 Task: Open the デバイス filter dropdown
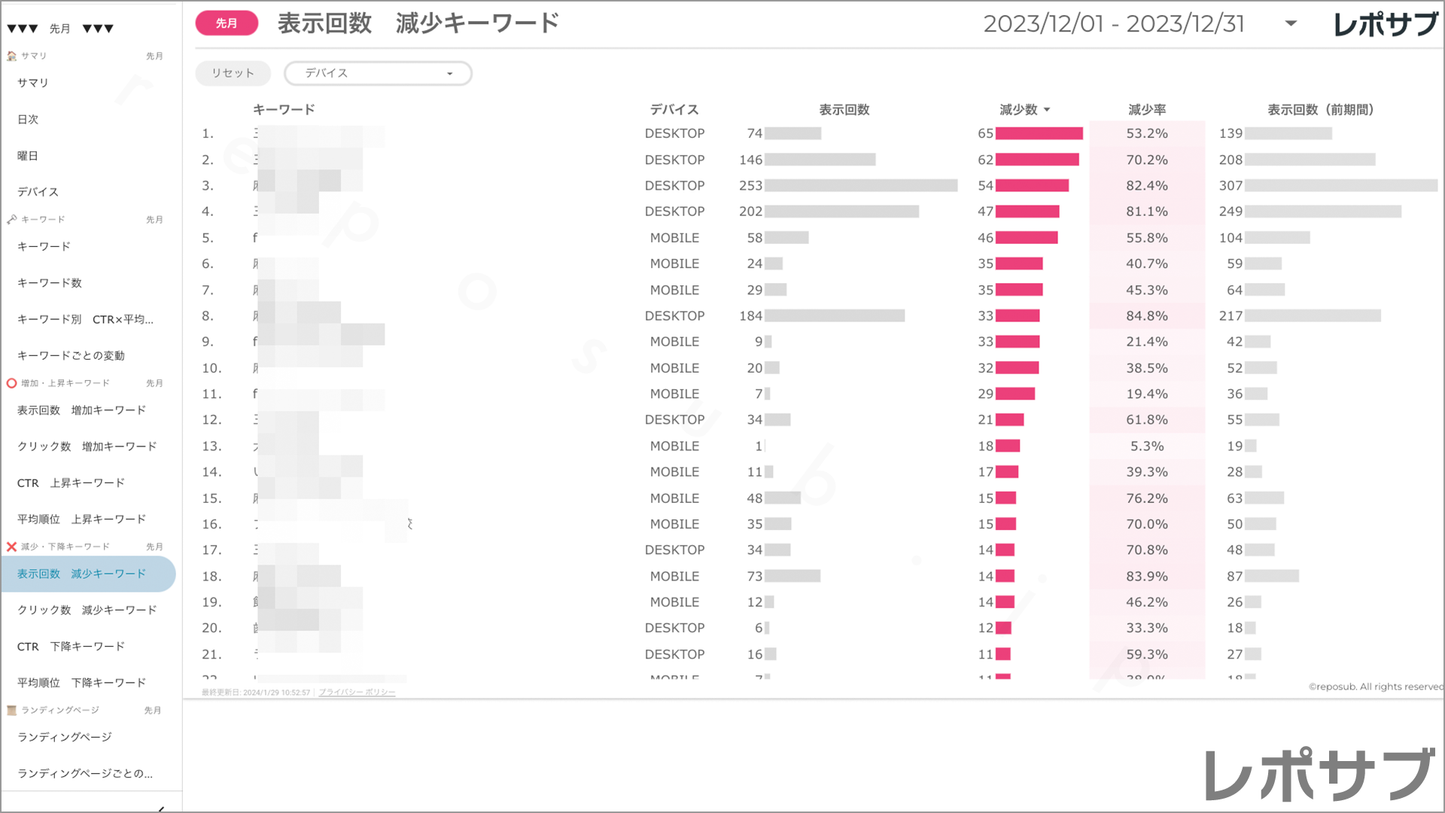coord(378,73)
